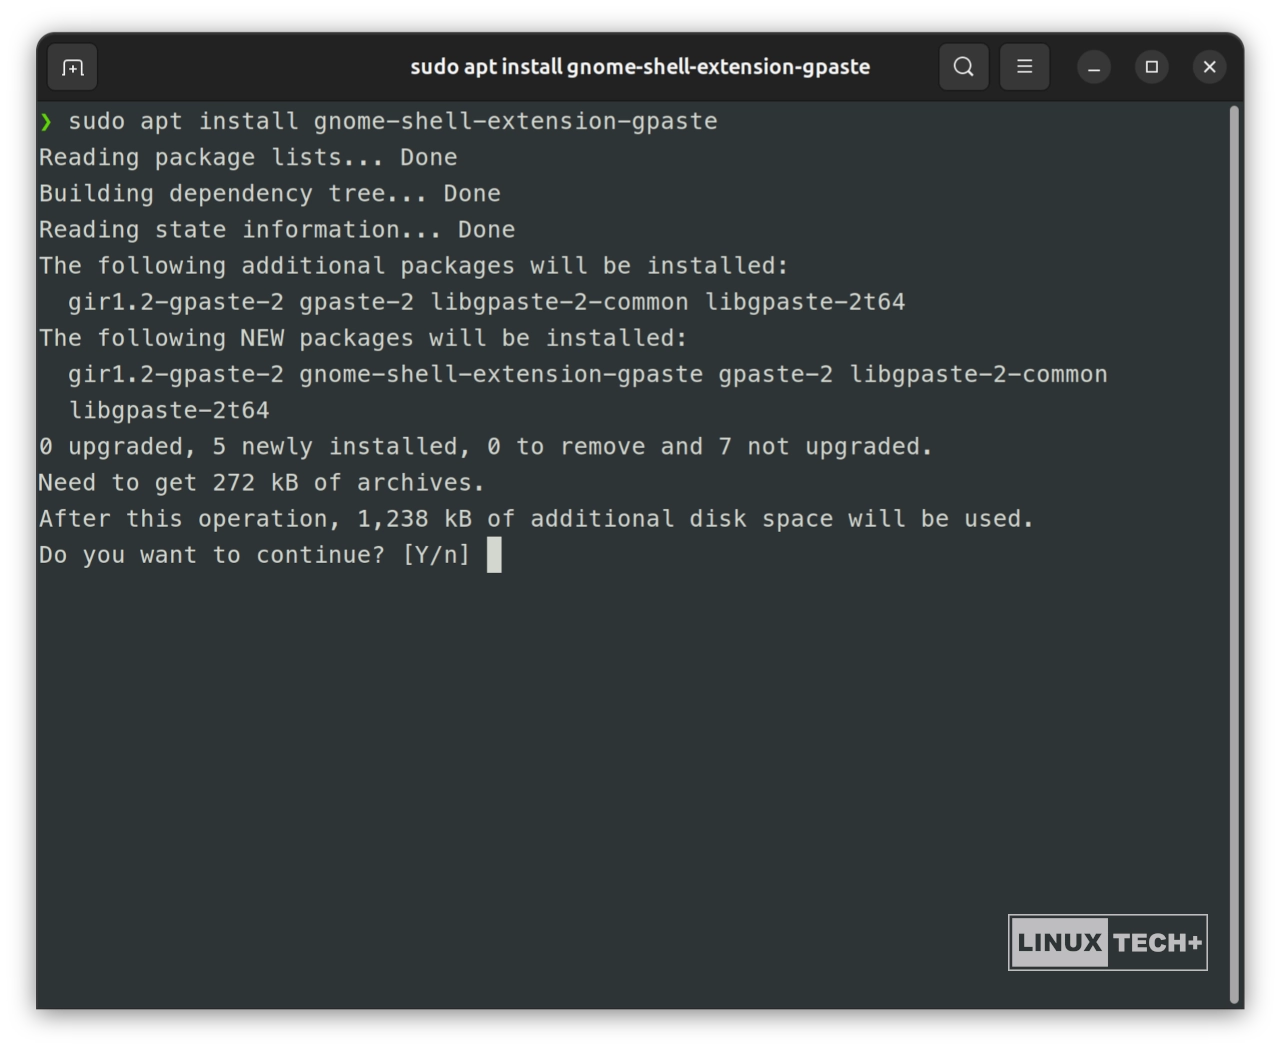Click the magnifier icon in the header bar

[963, 67]
